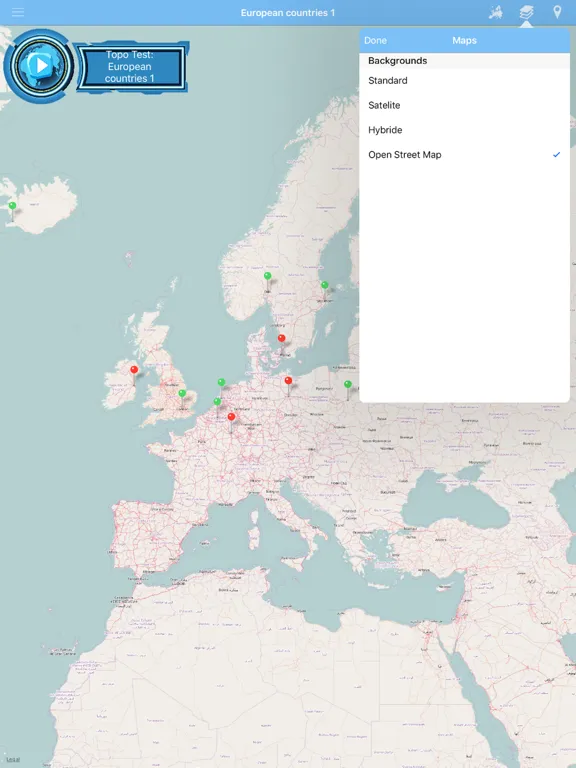Screen dimensions: 576x768
Task: Open the Legal link on the map
Action: [x=13, y=760]
